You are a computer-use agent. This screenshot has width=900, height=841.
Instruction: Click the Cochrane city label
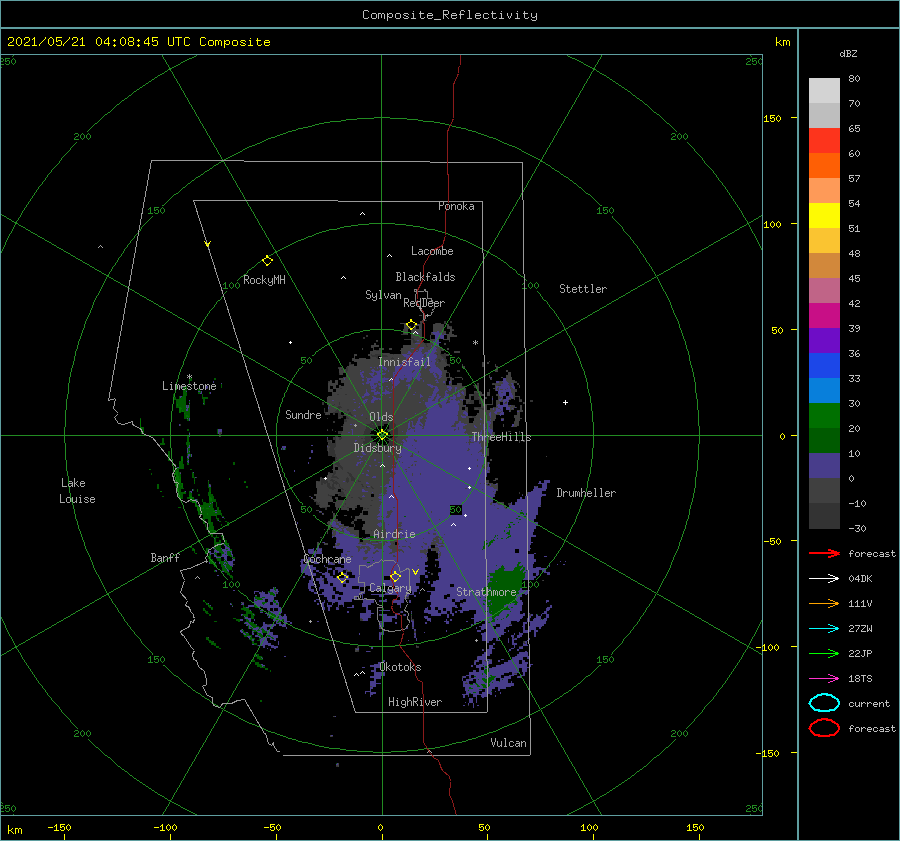(327, 559)
